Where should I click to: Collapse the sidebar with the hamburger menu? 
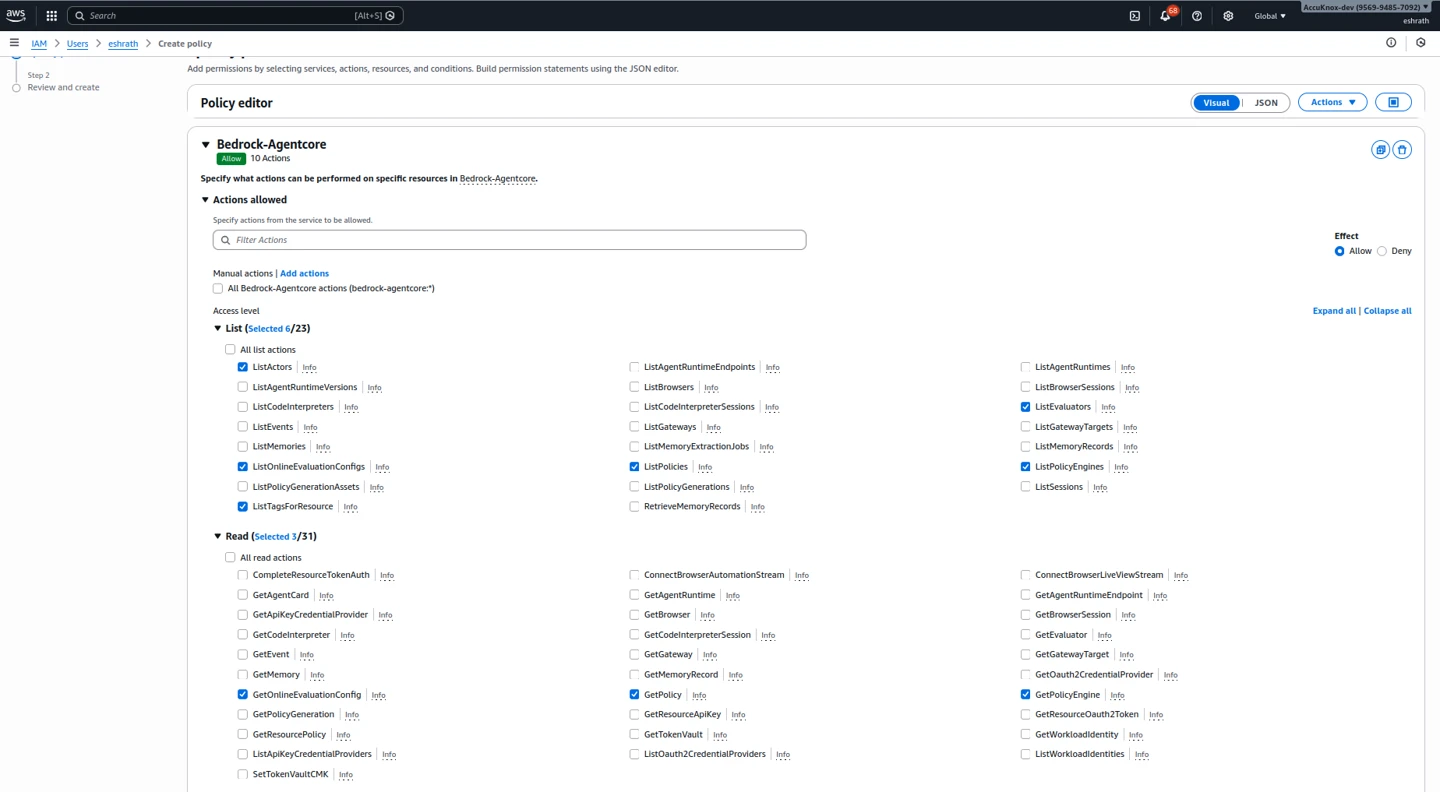(14, 42)
